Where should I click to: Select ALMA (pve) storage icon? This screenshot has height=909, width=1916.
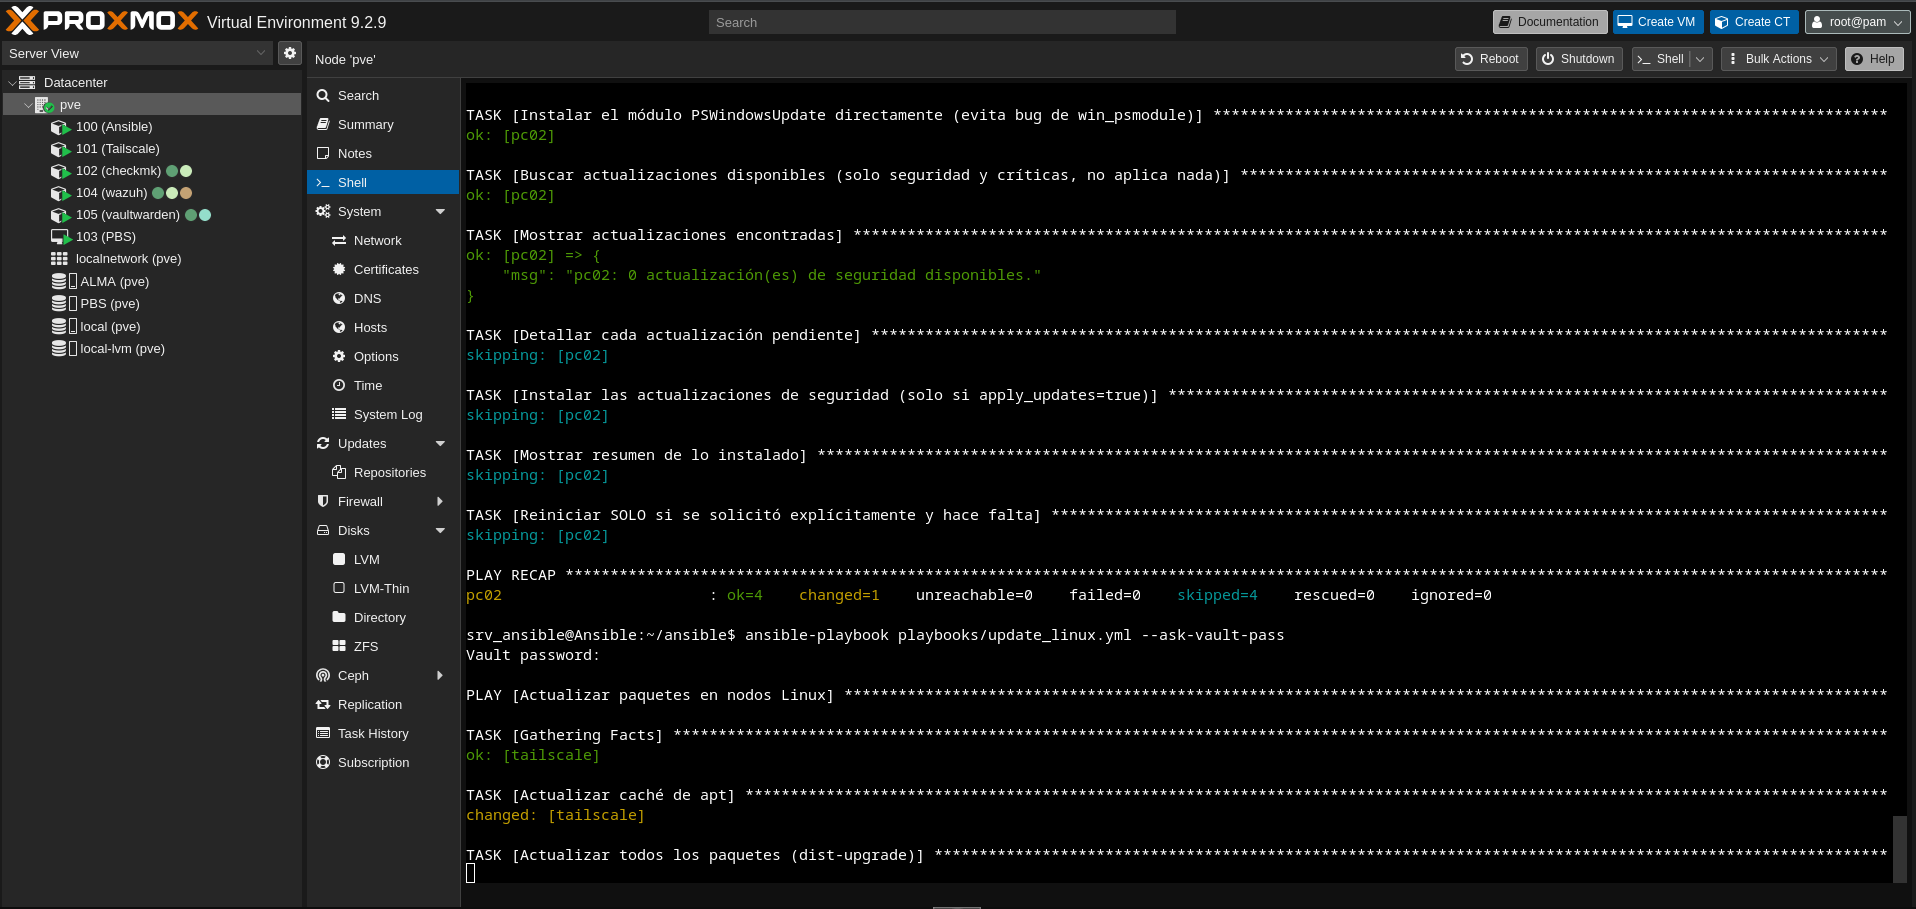click(x=64, y=282)
